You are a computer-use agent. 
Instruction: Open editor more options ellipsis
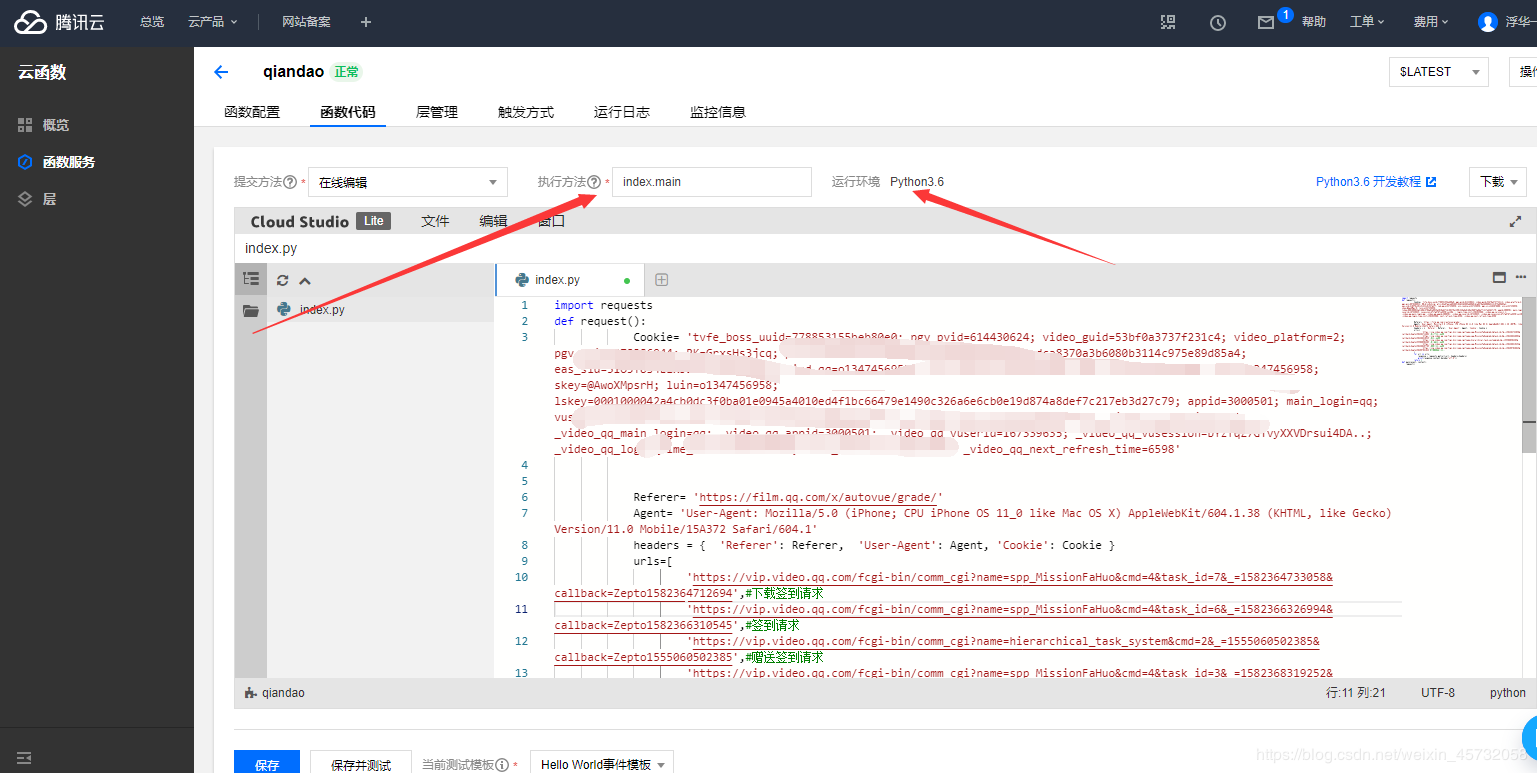point(1521,278)
